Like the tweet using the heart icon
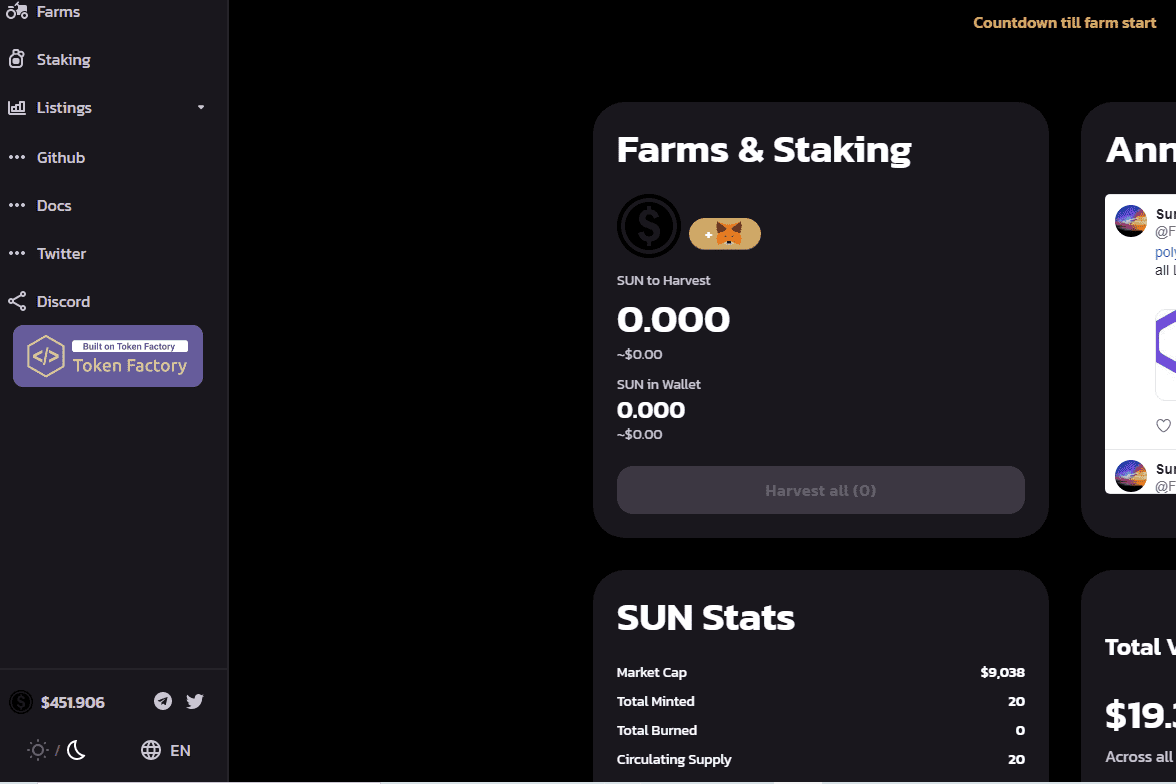Viewport: 1176px width, 784px height. (1163, 425)
